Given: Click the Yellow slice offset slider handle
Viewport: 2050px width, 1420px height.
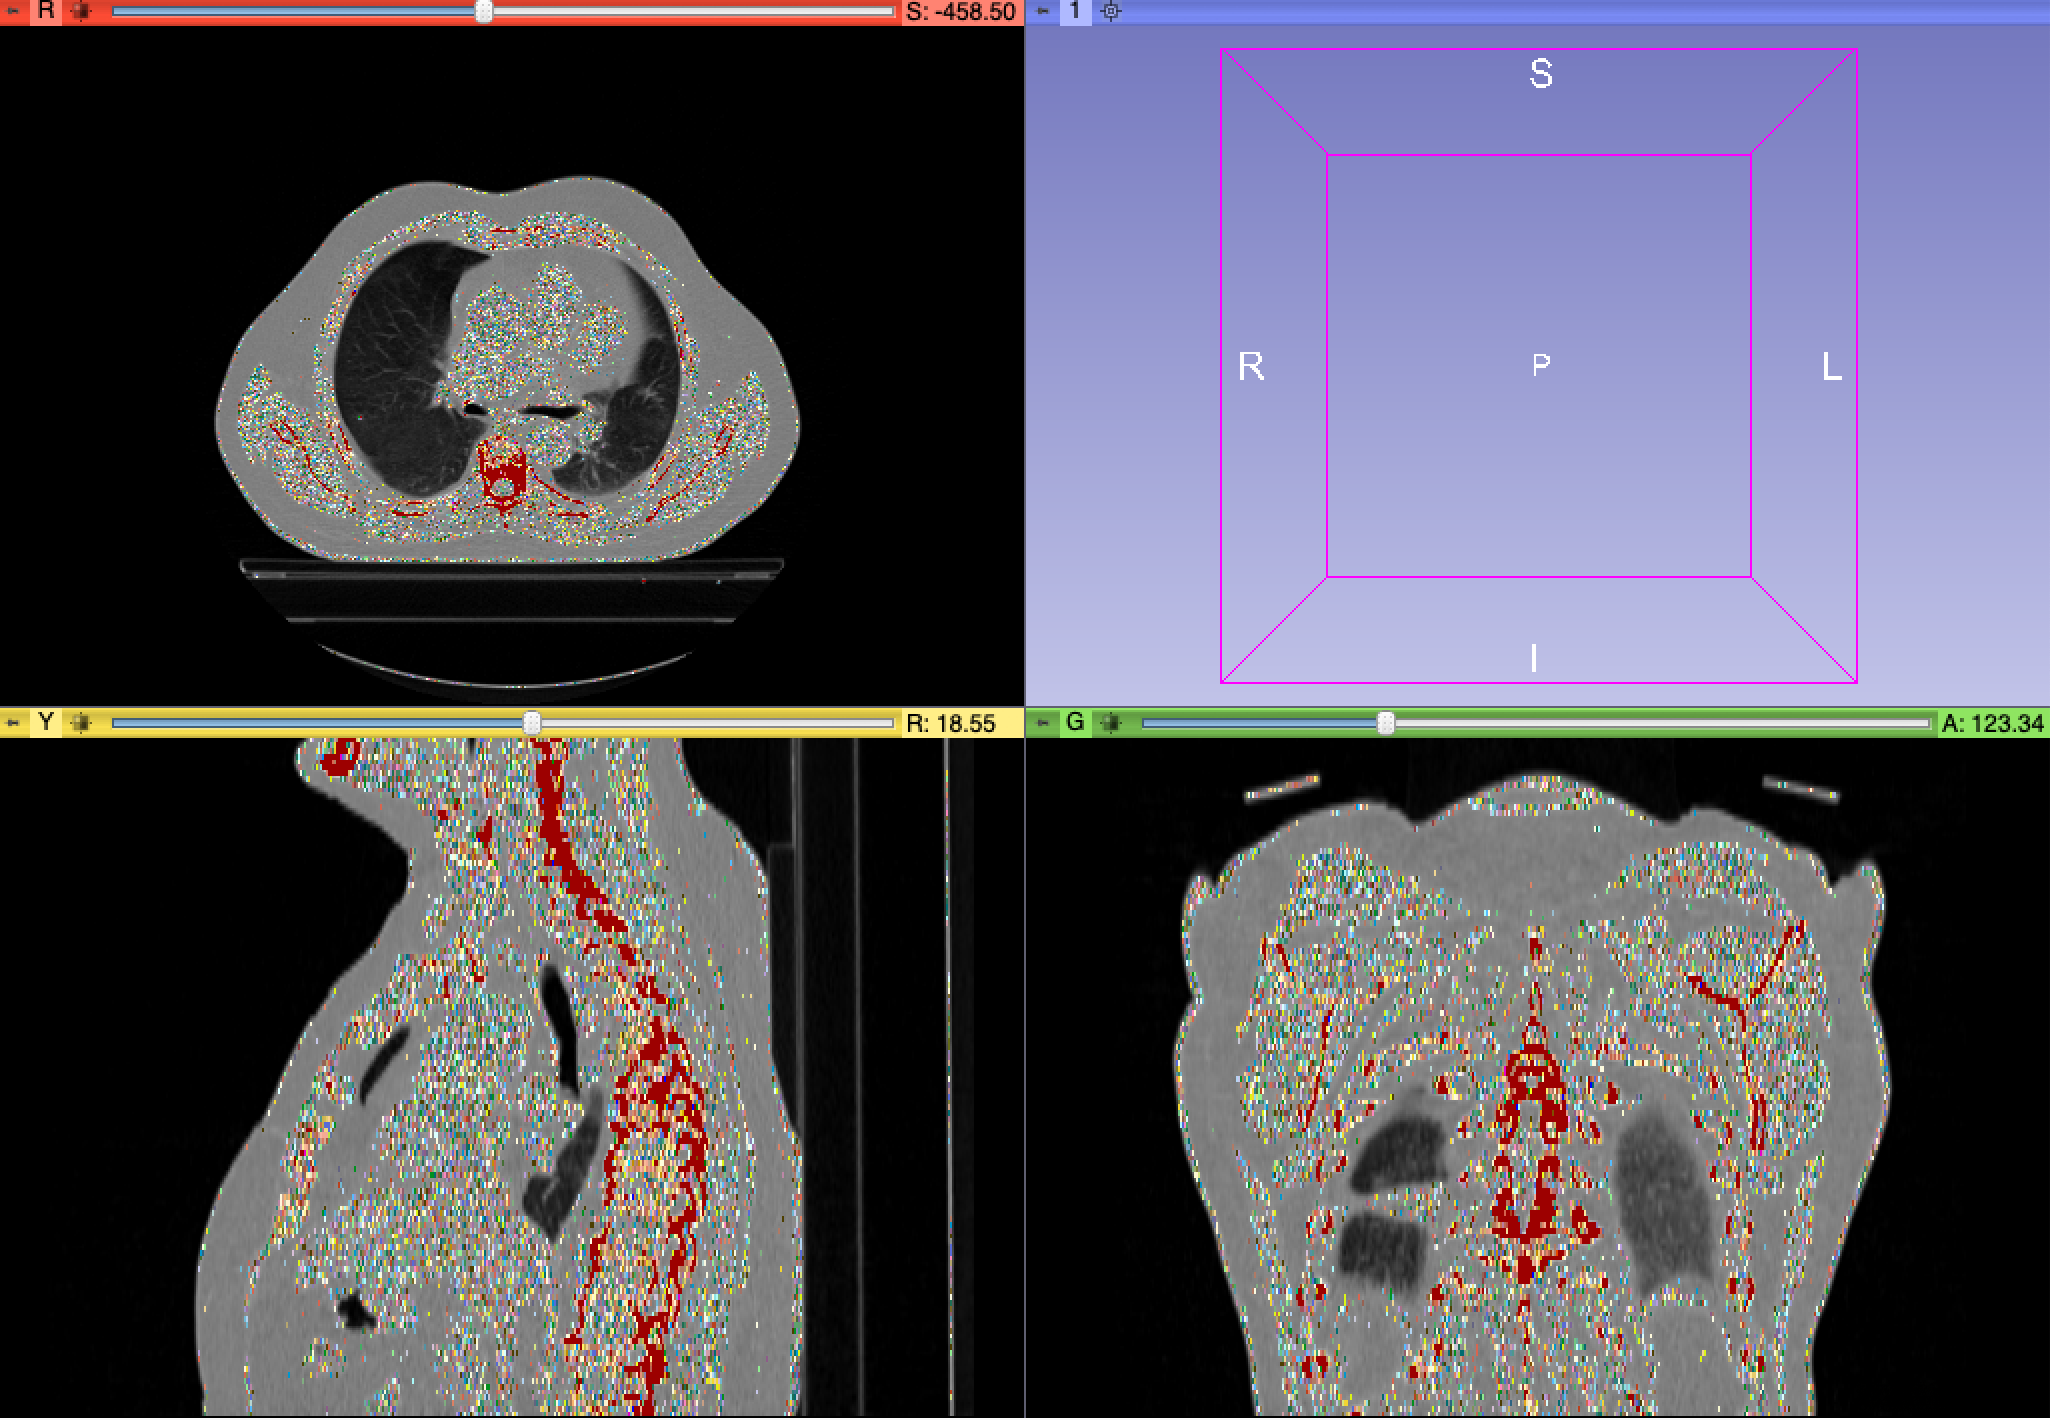Looking at the screenshot, I should (532, 722).
